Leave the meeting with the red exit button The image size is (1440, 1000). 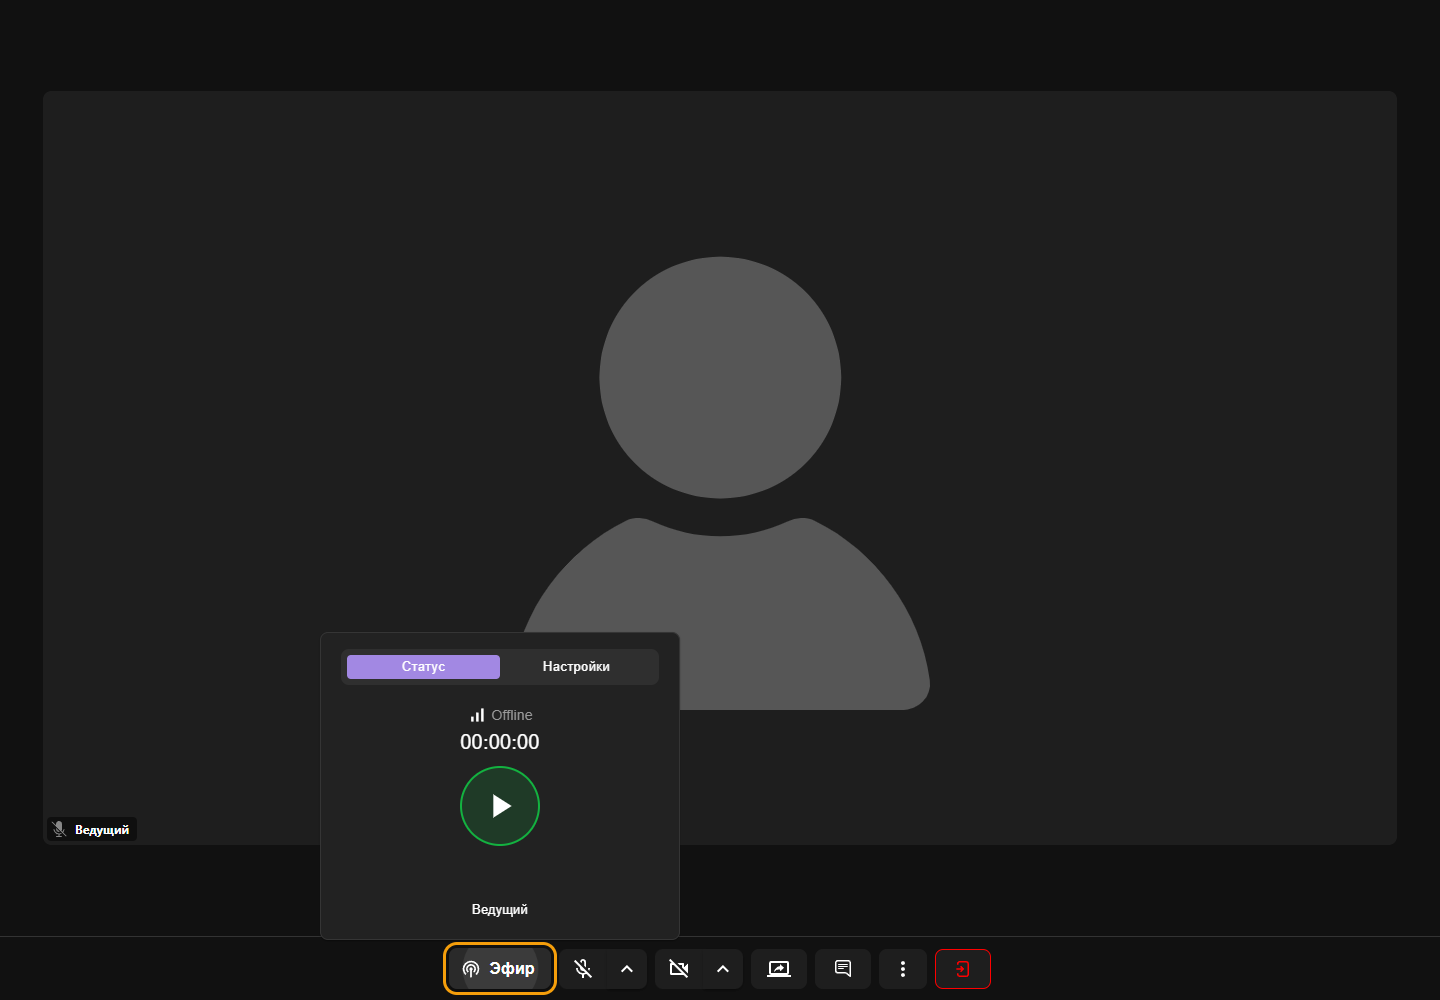tap(963, 969)
